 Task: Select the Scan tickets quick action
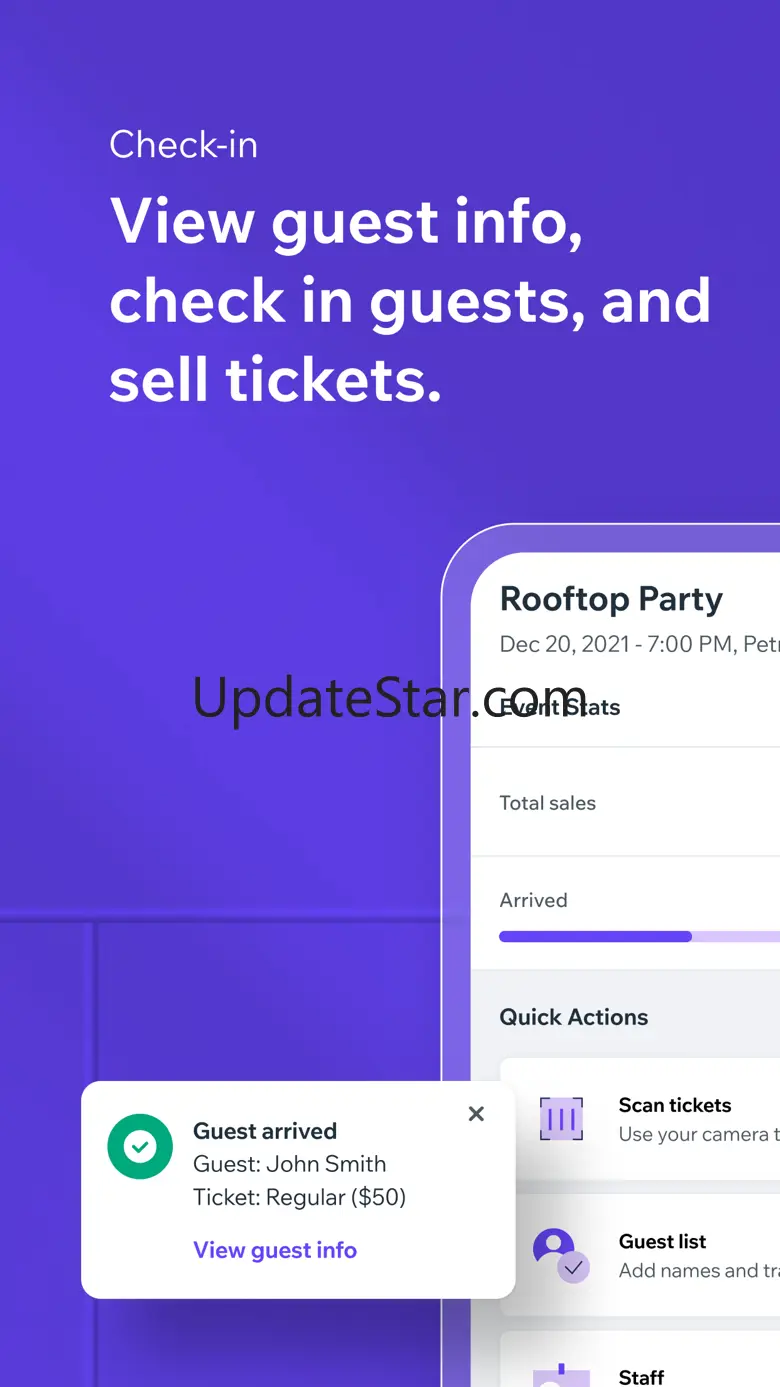click(x=640, y=1119)
